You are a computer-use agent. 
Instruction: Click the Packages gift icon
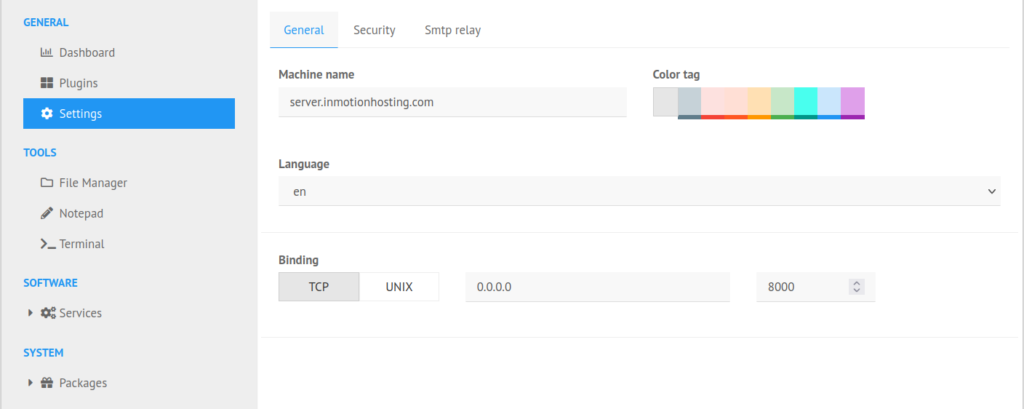(47, 383)
